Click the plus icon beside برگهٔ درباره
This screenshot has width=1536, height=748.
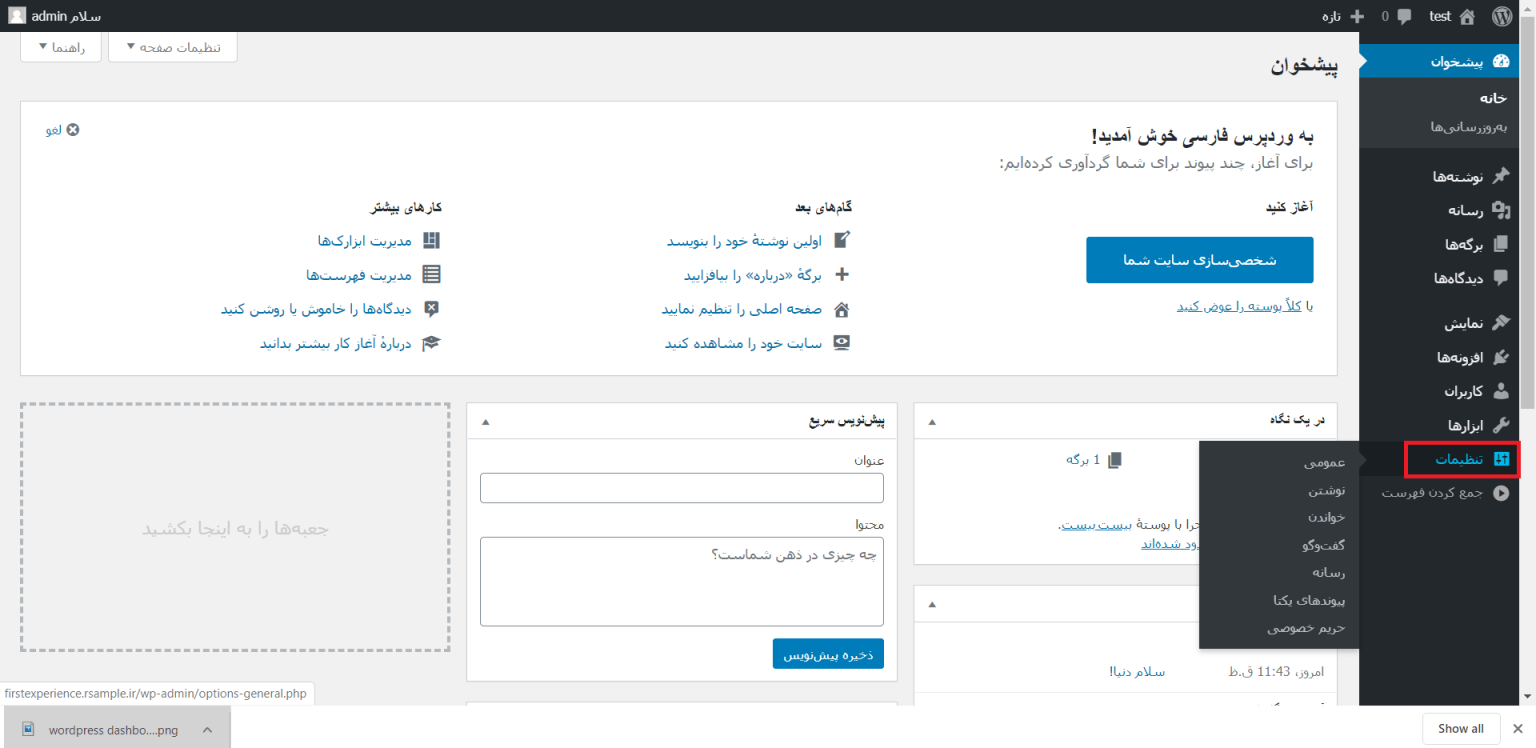(842, 274)
